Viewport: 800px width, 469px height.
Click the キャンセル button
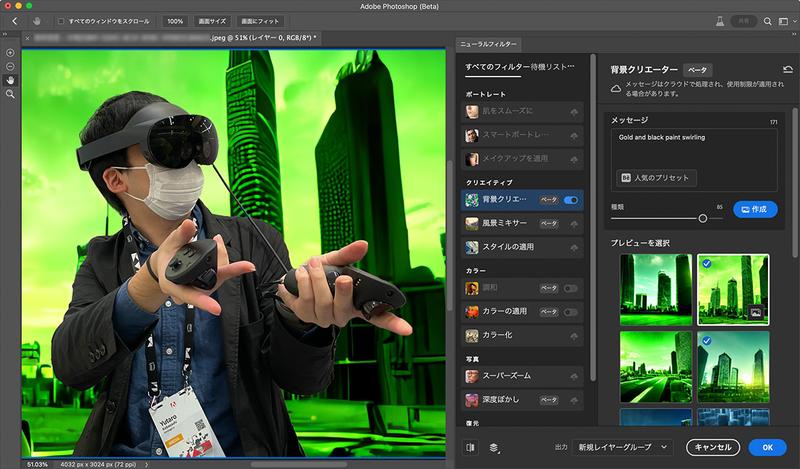pos(713,447)
